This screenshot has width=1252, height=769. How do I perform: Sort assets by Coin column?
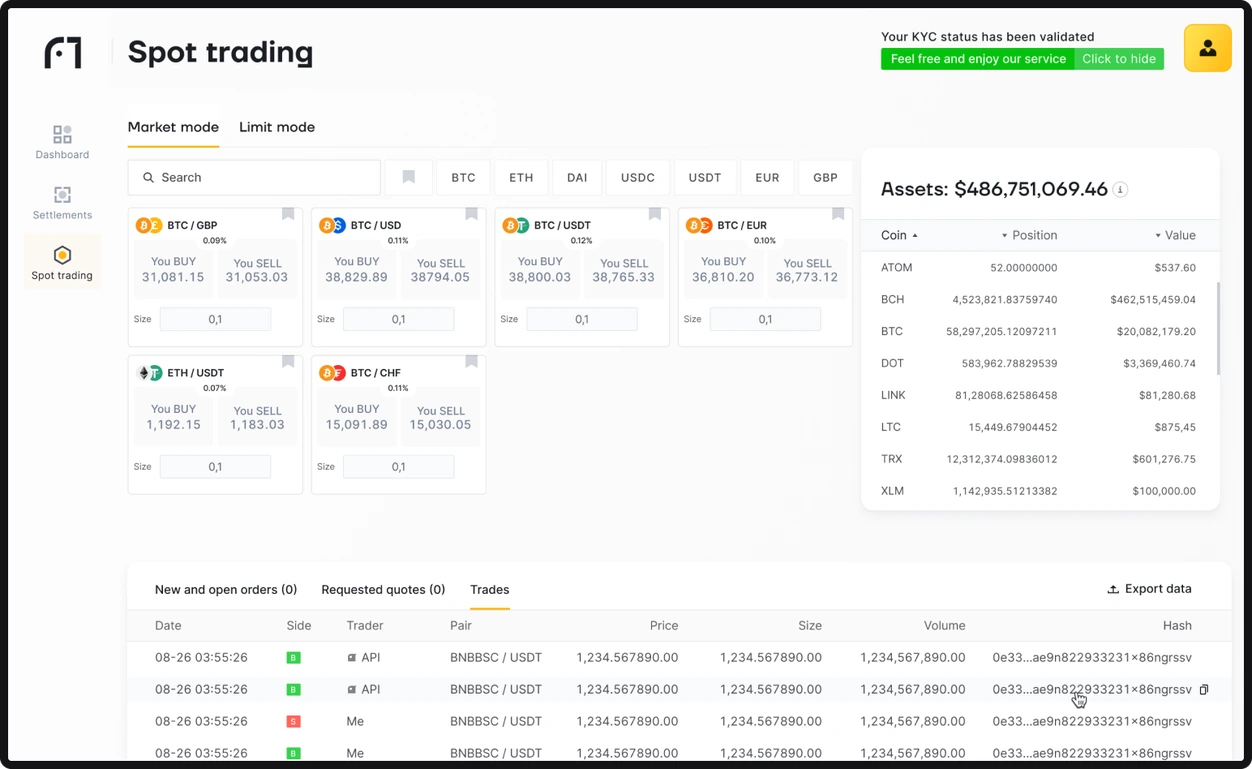coord(899,235)
